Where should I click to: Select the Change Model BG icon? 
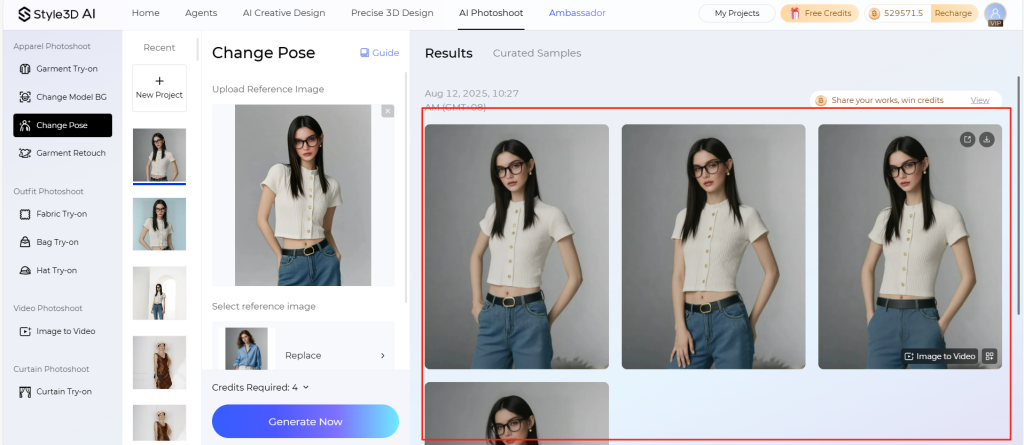[25, 97]
